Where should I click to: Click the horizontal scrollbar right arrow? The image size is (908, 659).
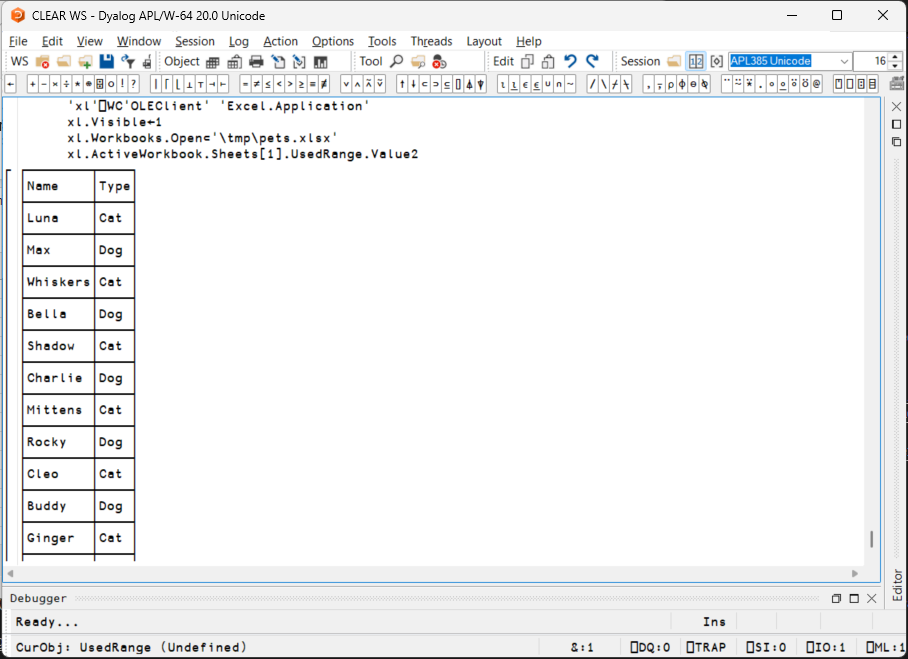click(855, 573)
